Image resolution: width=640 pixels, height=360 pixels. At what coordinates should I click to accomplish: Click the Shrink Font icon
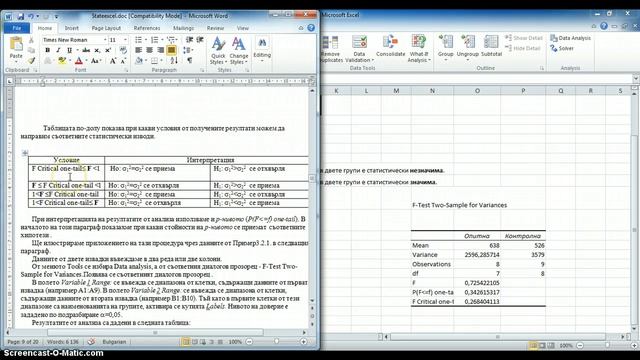coord(123,61)
